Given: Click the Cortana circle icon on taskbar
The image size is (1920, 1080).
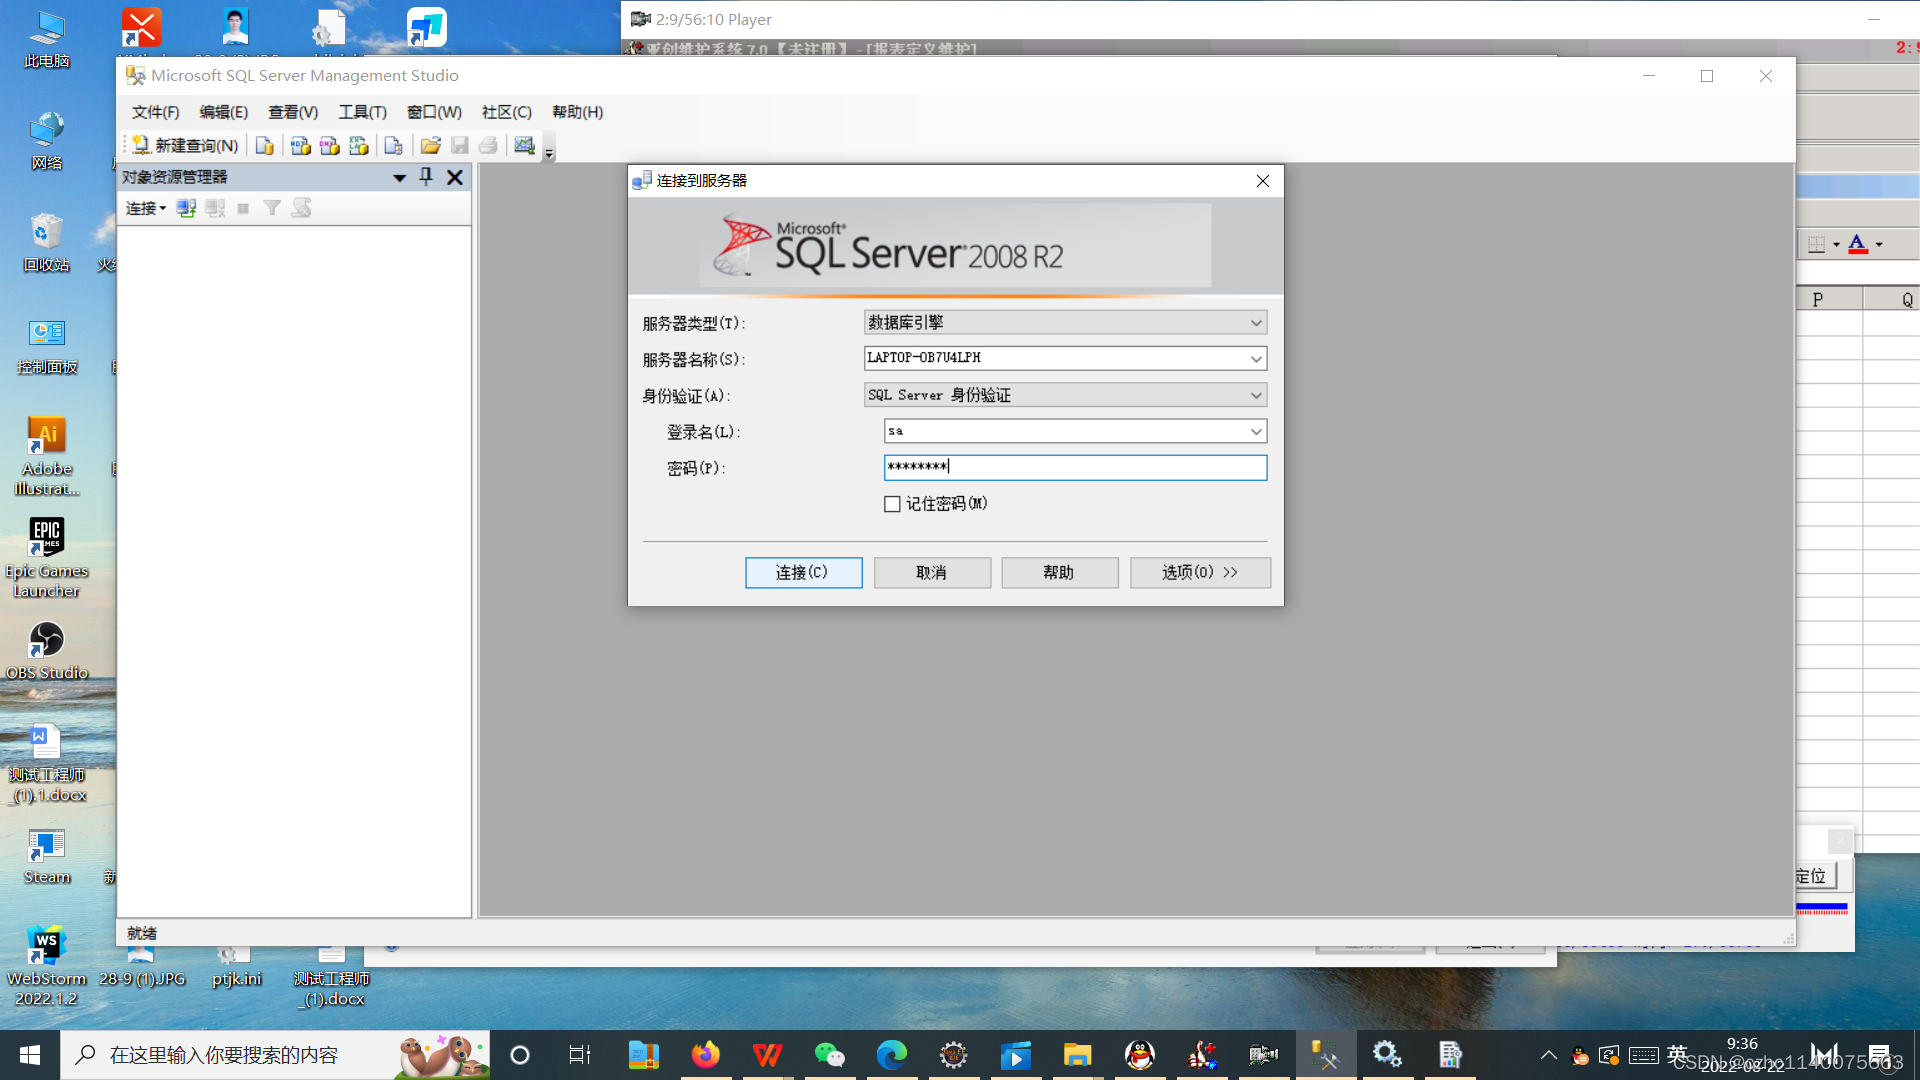Looking at the screenshot, I should (520, 1055).
